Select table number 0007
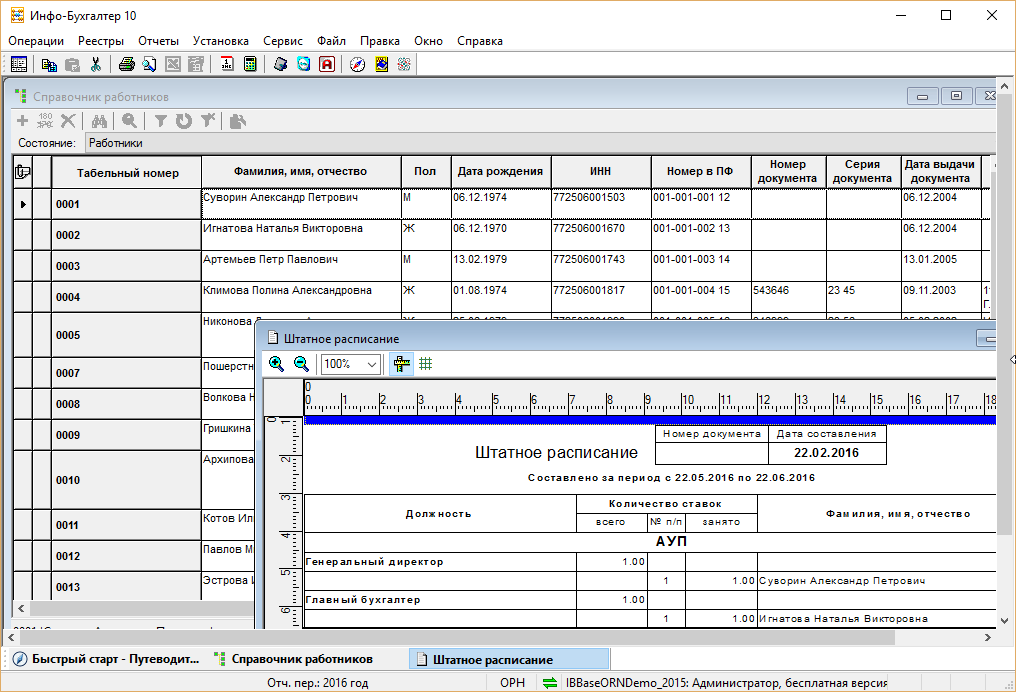Viewport: 1016px width, 692px height. pos(126,373)
